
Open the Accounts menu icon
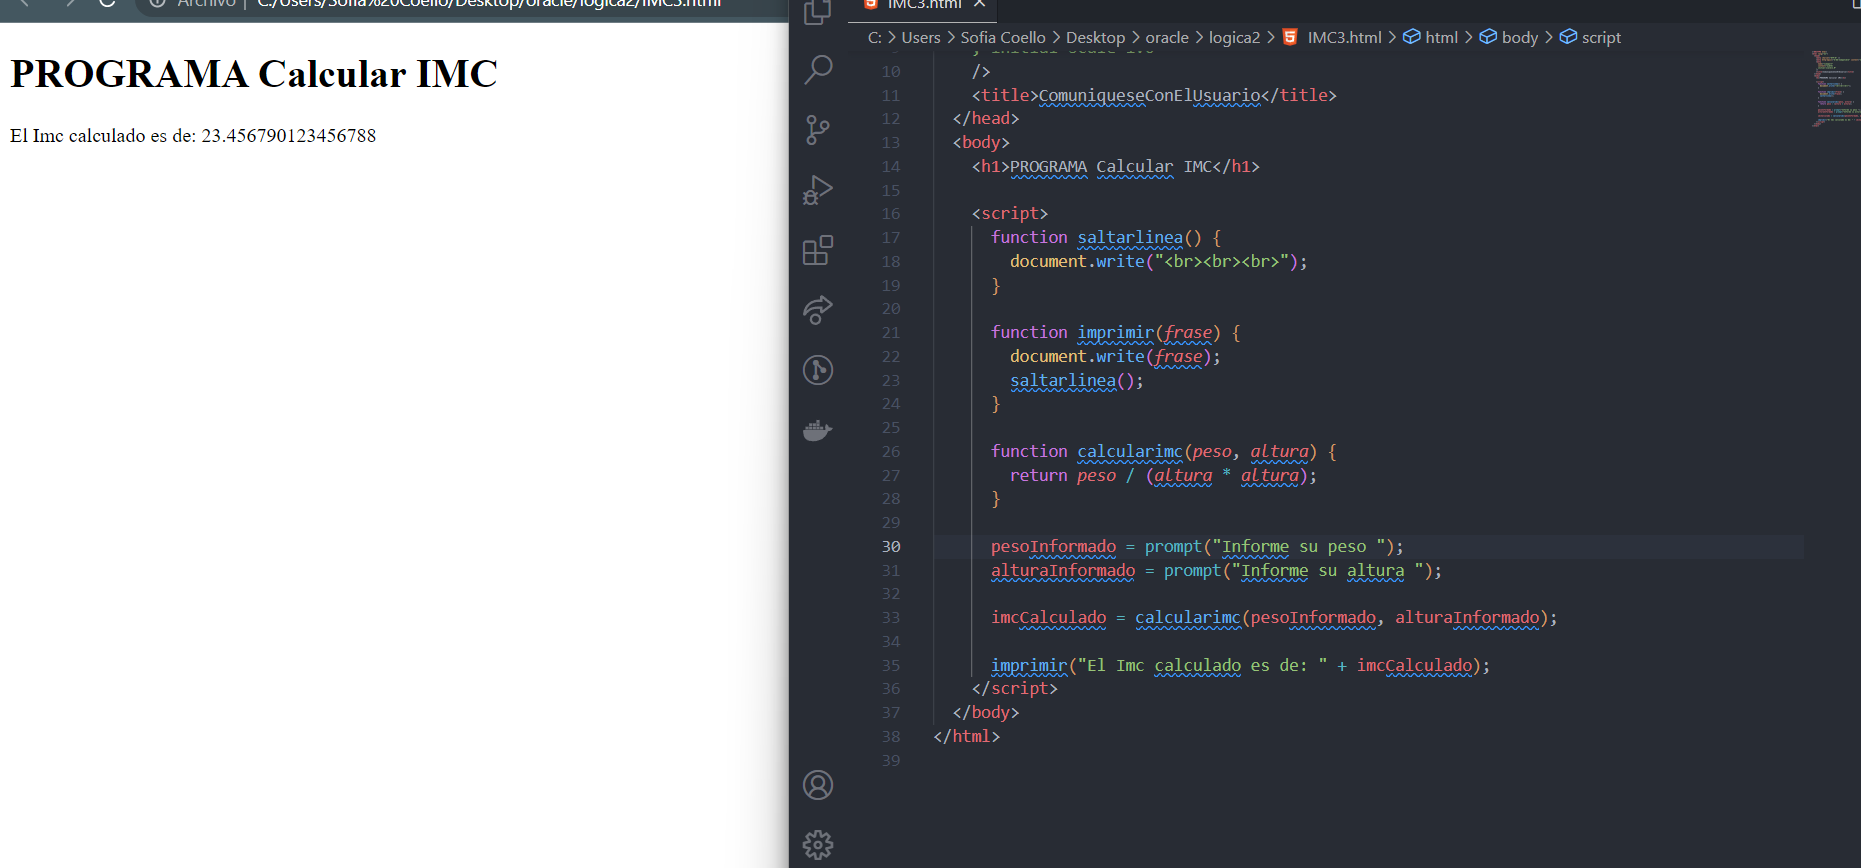click(818, 785)
